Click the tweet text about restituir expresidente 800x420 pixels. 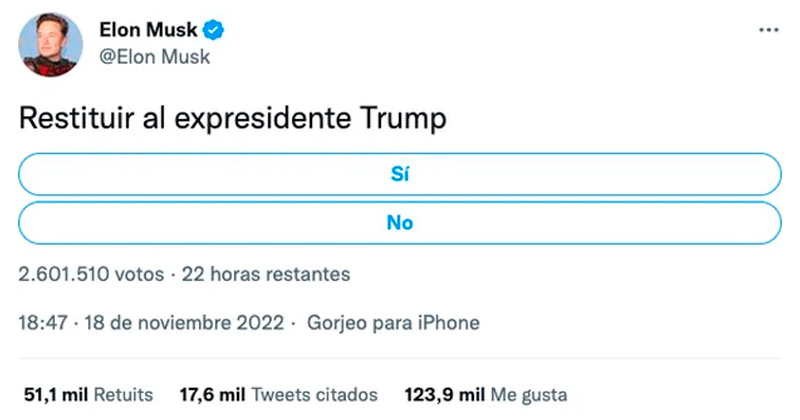pyautogui.click(x=232, y=119)
